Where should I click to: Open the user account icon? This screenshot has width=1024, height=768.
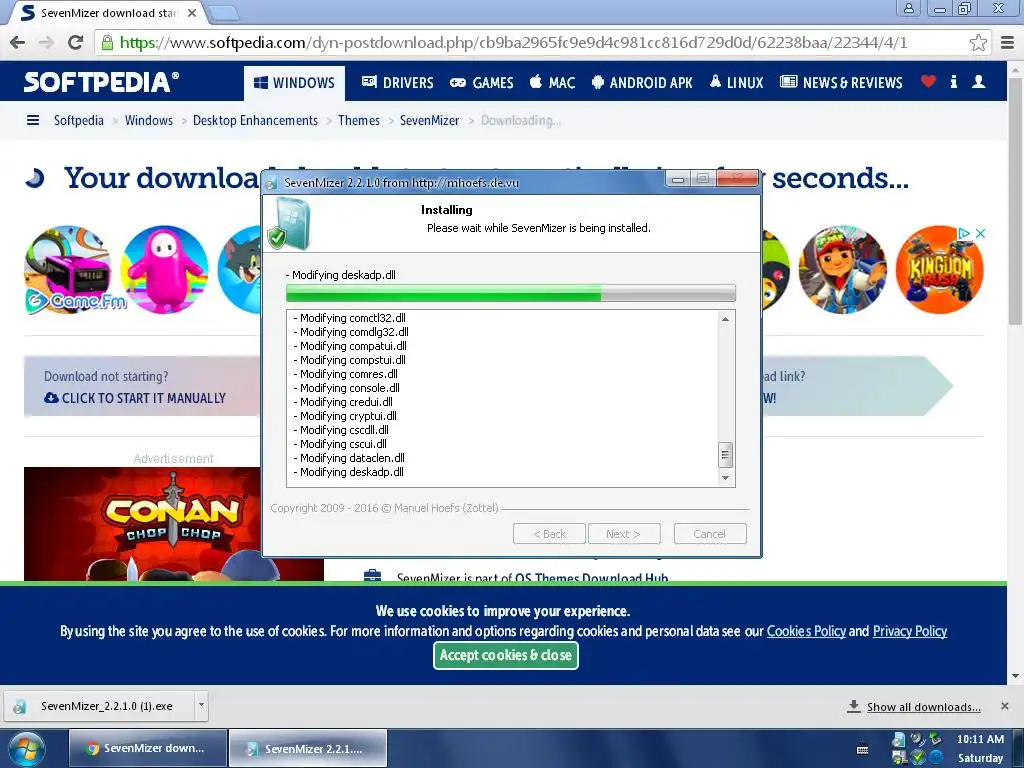978,82
